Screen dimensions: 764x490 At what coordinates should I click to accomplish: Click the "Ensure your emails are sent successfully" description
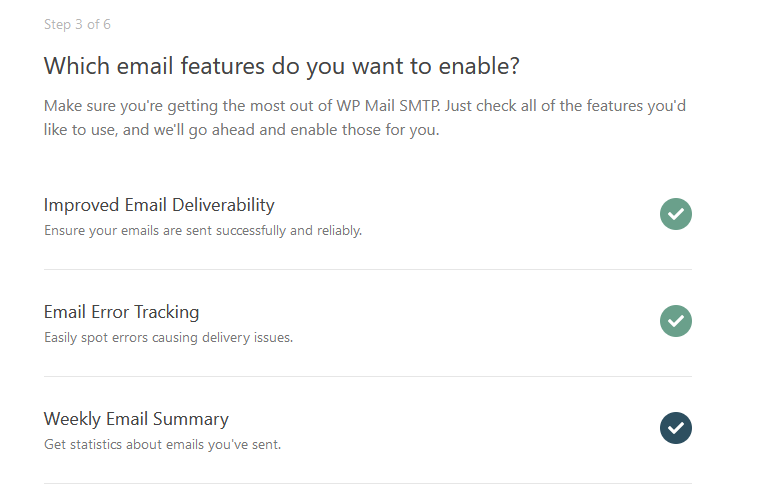pos(203,230)
